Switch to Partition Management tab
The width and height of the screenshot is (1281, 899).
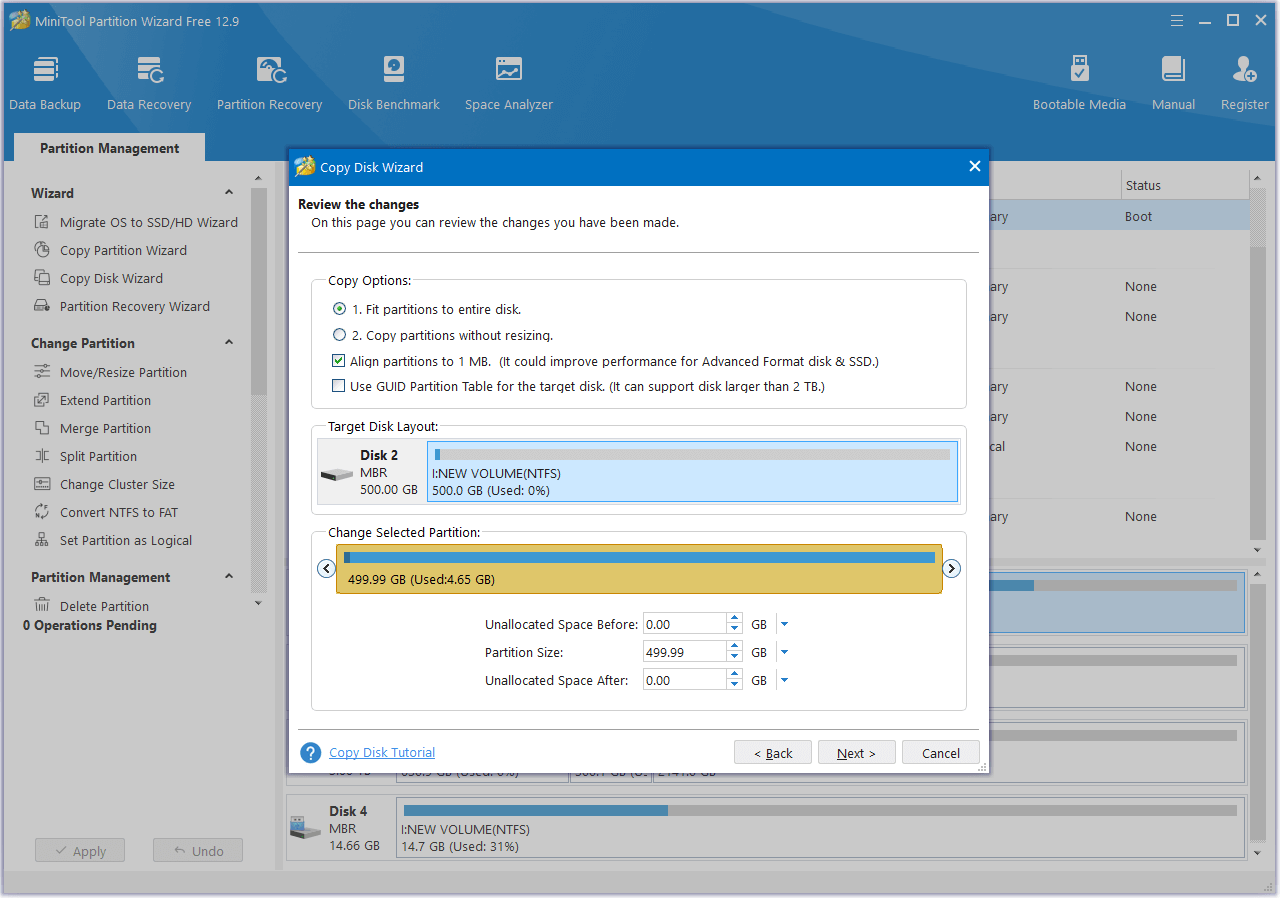pyautogui.click(x=110, y=148)
